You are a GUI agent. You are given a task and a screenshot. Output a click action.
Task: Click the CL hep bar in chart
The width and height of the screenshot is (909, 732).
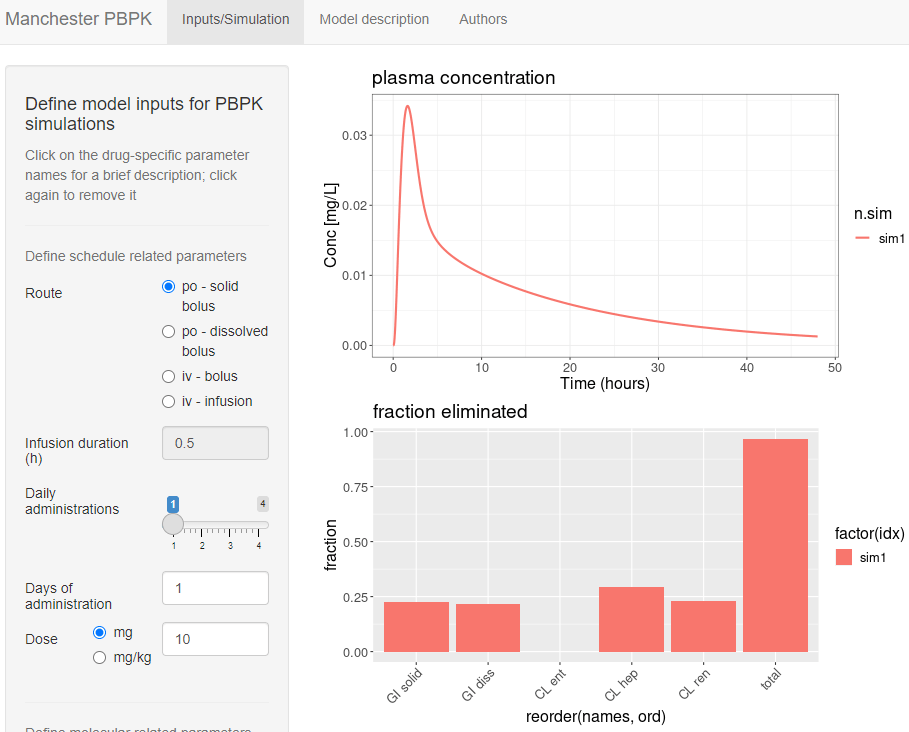631,620
